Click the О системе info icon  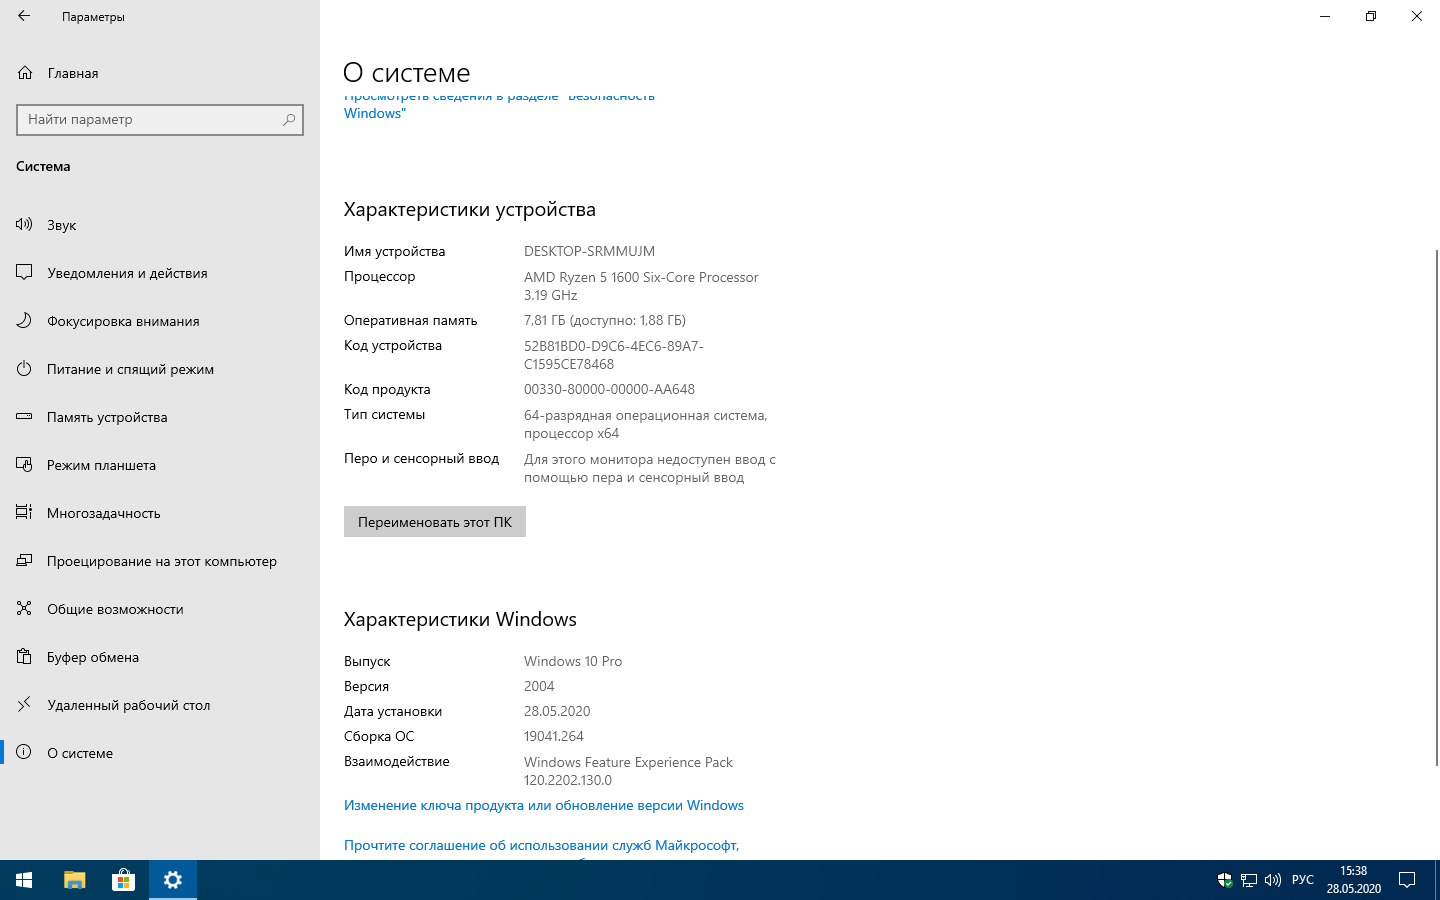coord(24,753)
